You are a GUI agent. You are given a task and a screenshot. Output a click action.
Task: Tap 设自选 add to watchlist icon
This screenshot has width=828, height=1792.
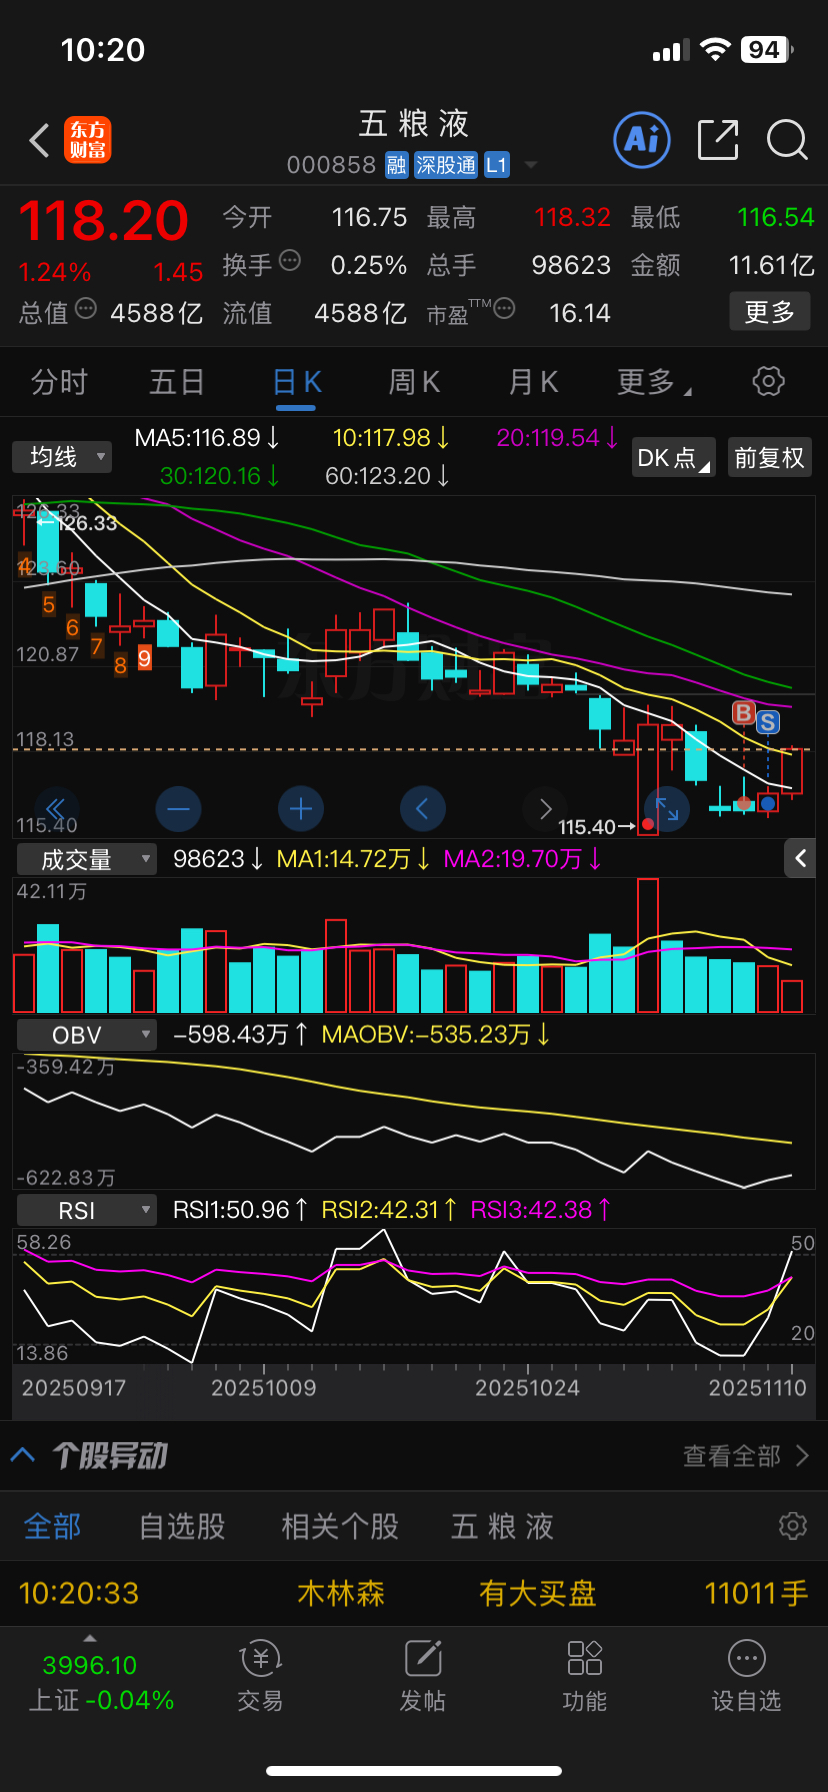pos(747,1676)
